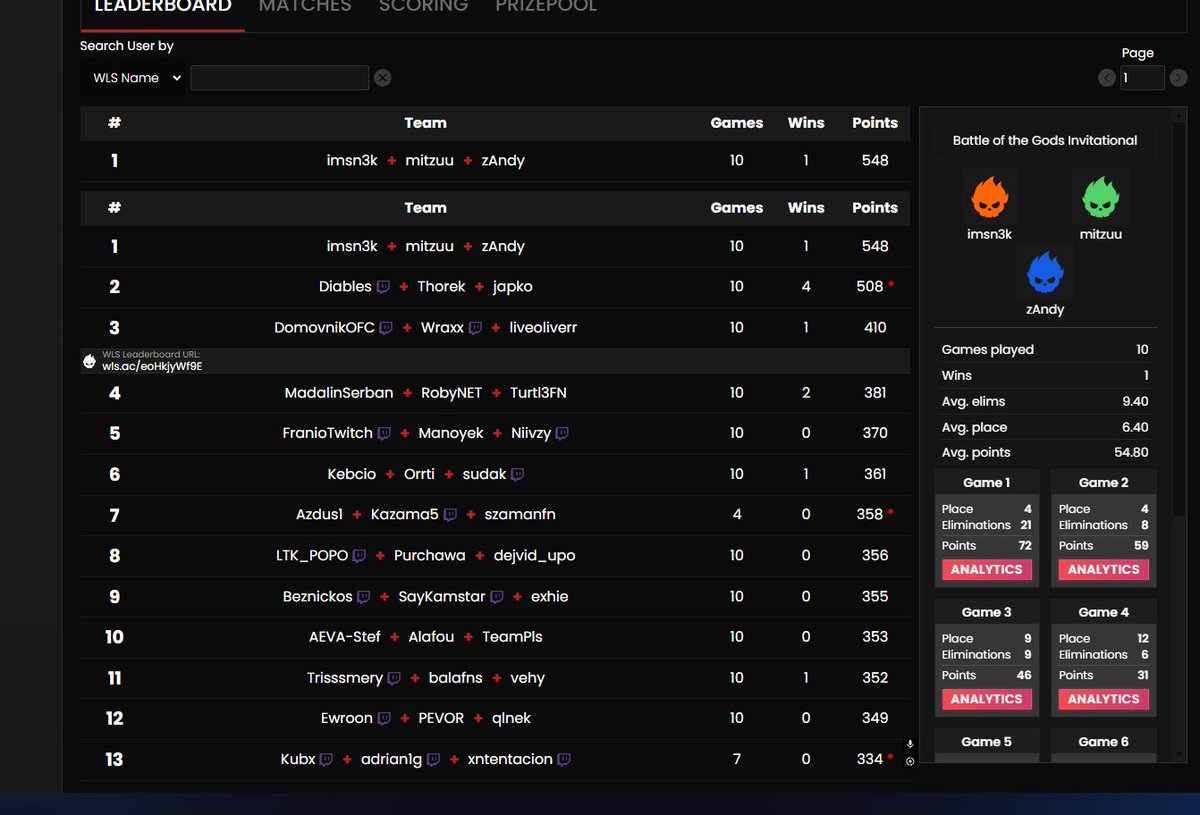Click the WLS skull logo icon
Image resolution: width=1200 pixels, height=815 pixels.
click(89, 361)
